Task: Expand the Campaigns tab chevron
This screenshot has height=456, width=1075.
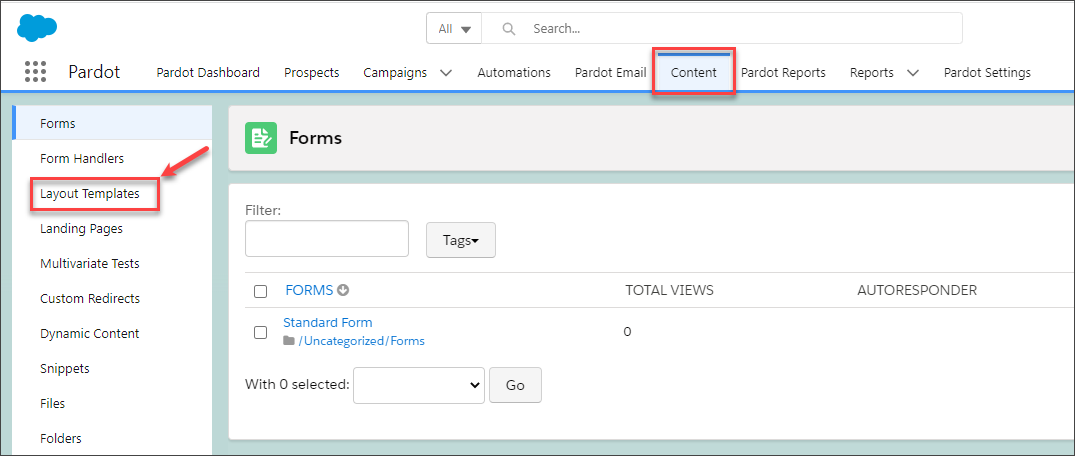Action: click(x=446, y=73)
